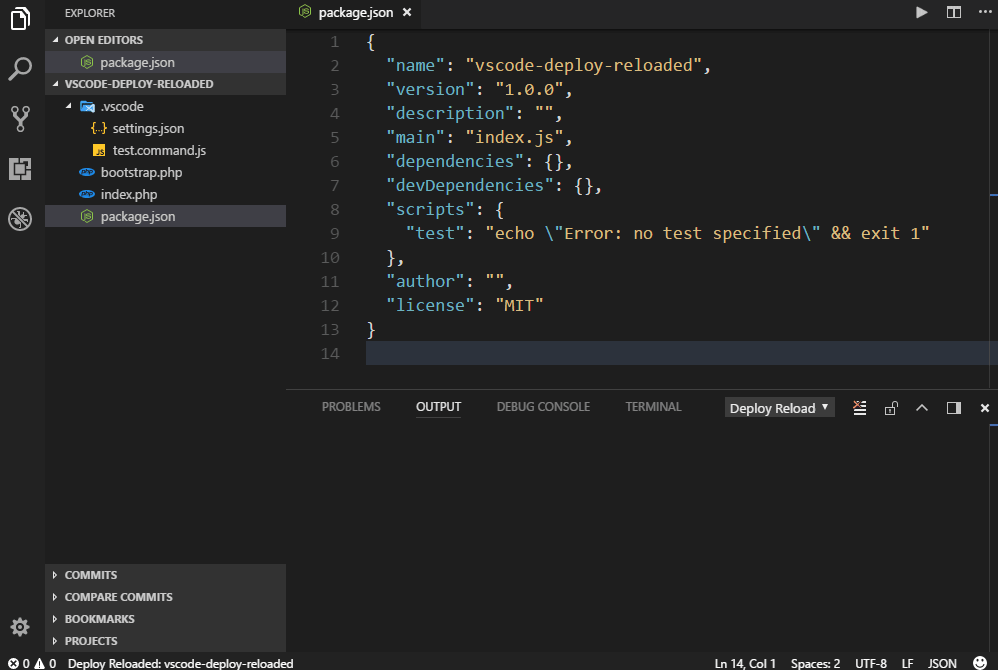The height and width of the screenshot is (670, 998).
Task: Move panel position using the layout icon
Action: click(953, 408)
